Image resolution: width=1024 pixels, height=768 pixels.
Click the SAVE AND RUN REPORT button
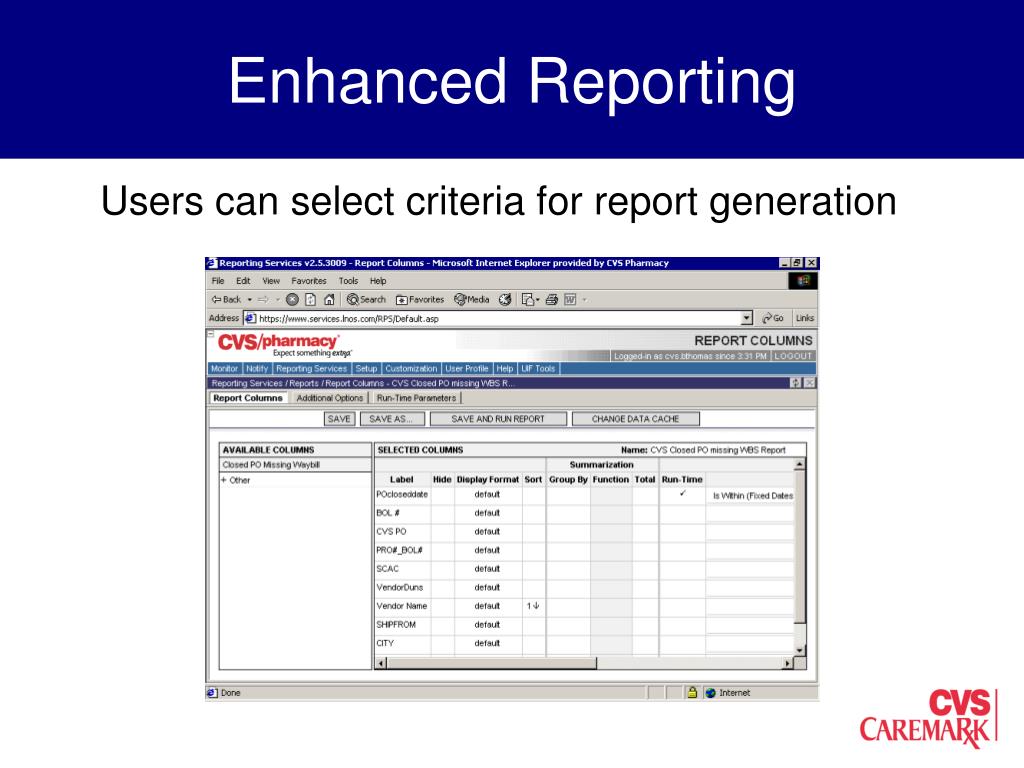point(498,419)
